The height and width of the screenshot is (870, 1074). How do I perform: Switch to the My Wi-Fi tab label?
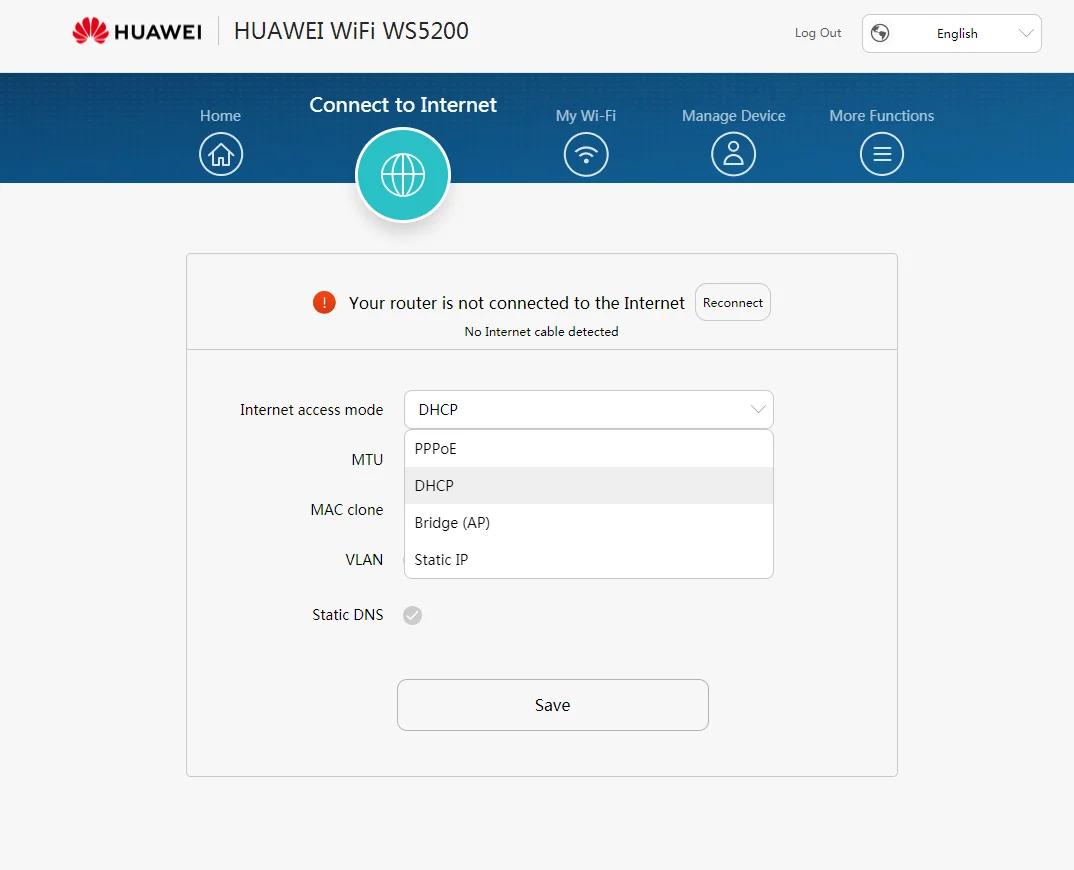pos(586,116)
